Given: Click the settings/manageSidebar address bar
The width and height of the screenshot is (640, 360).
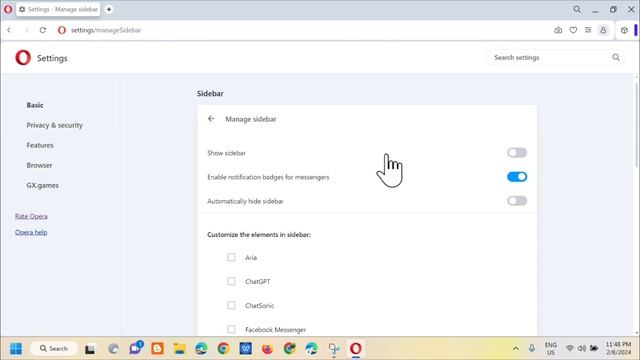Looking at the screenshot, I should [x=106, y=30].
